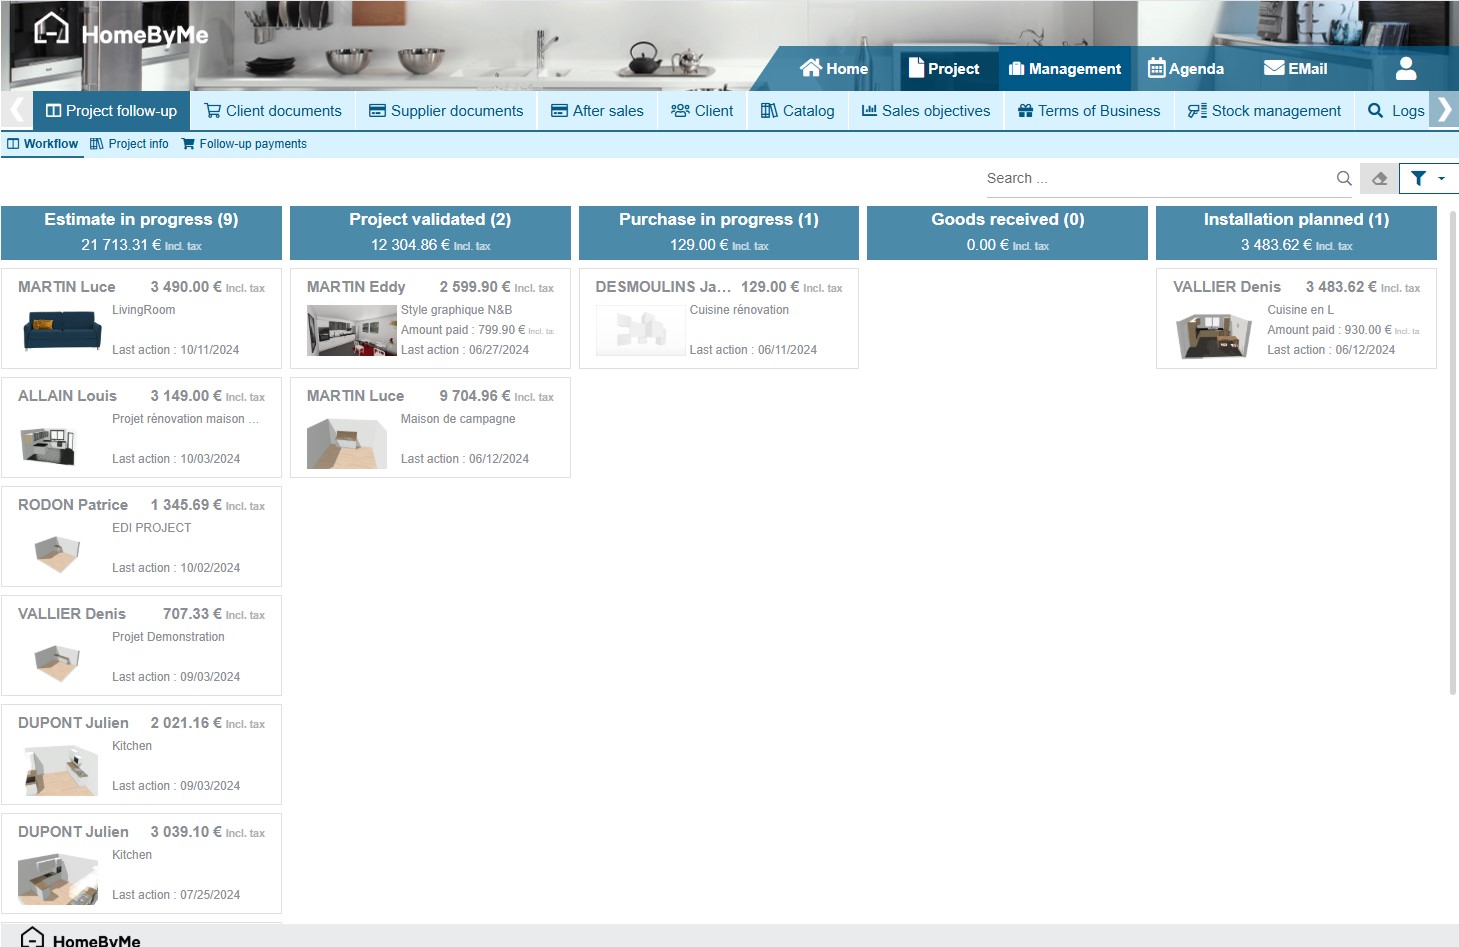Switch to Stock management tab
The image size is (1459, 947).
[1264, 111]
